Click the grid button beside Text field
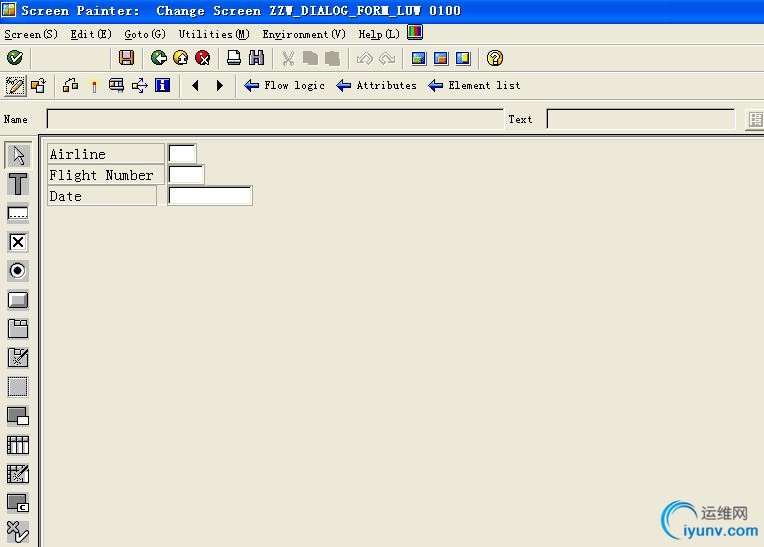The image size is (764, 547). click(x=755, y=119)
